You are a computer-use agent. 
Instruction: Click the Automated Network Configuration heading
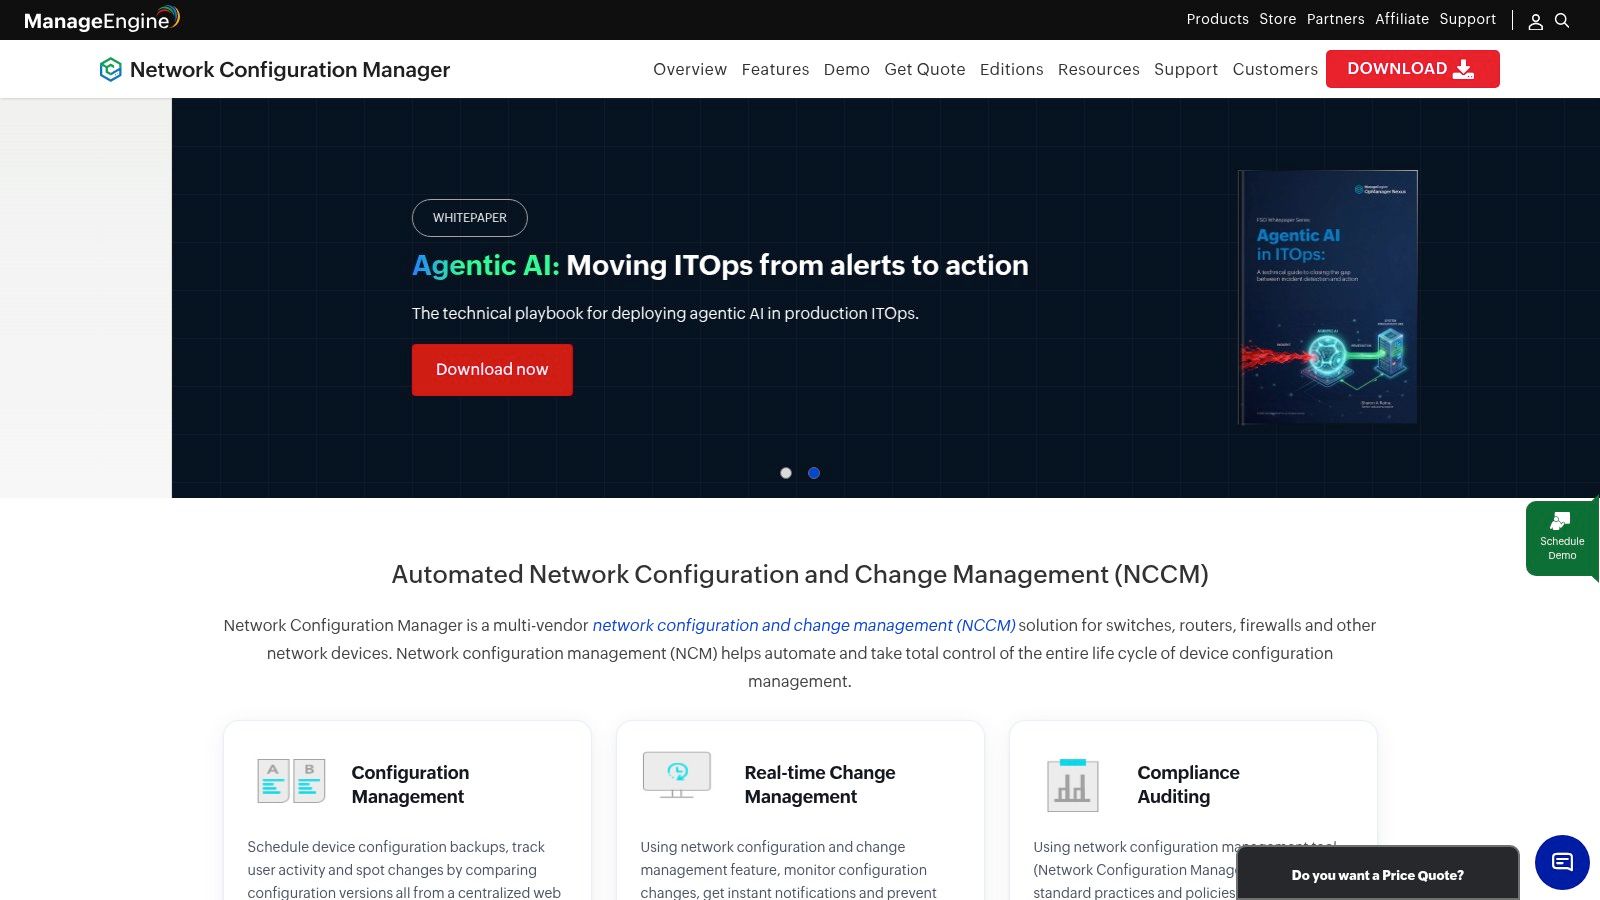tap(800, 574)
